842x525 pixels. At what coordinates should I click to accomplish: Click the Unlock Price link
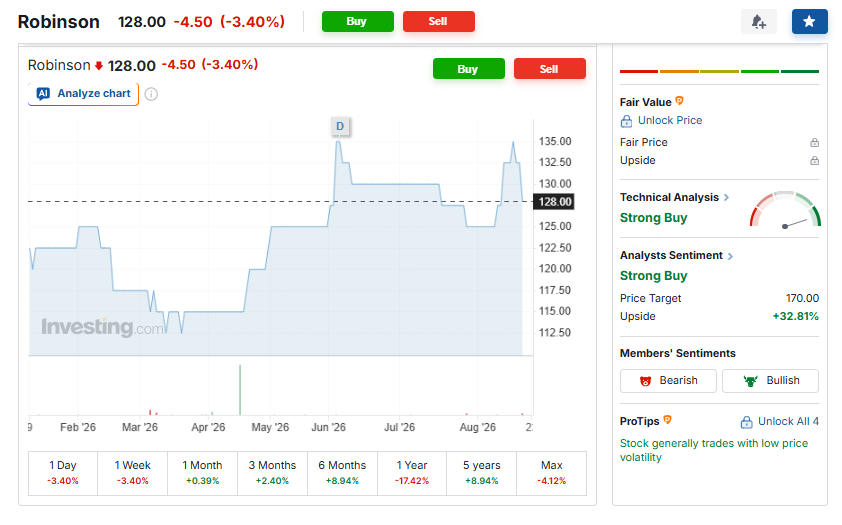point(670,121)
